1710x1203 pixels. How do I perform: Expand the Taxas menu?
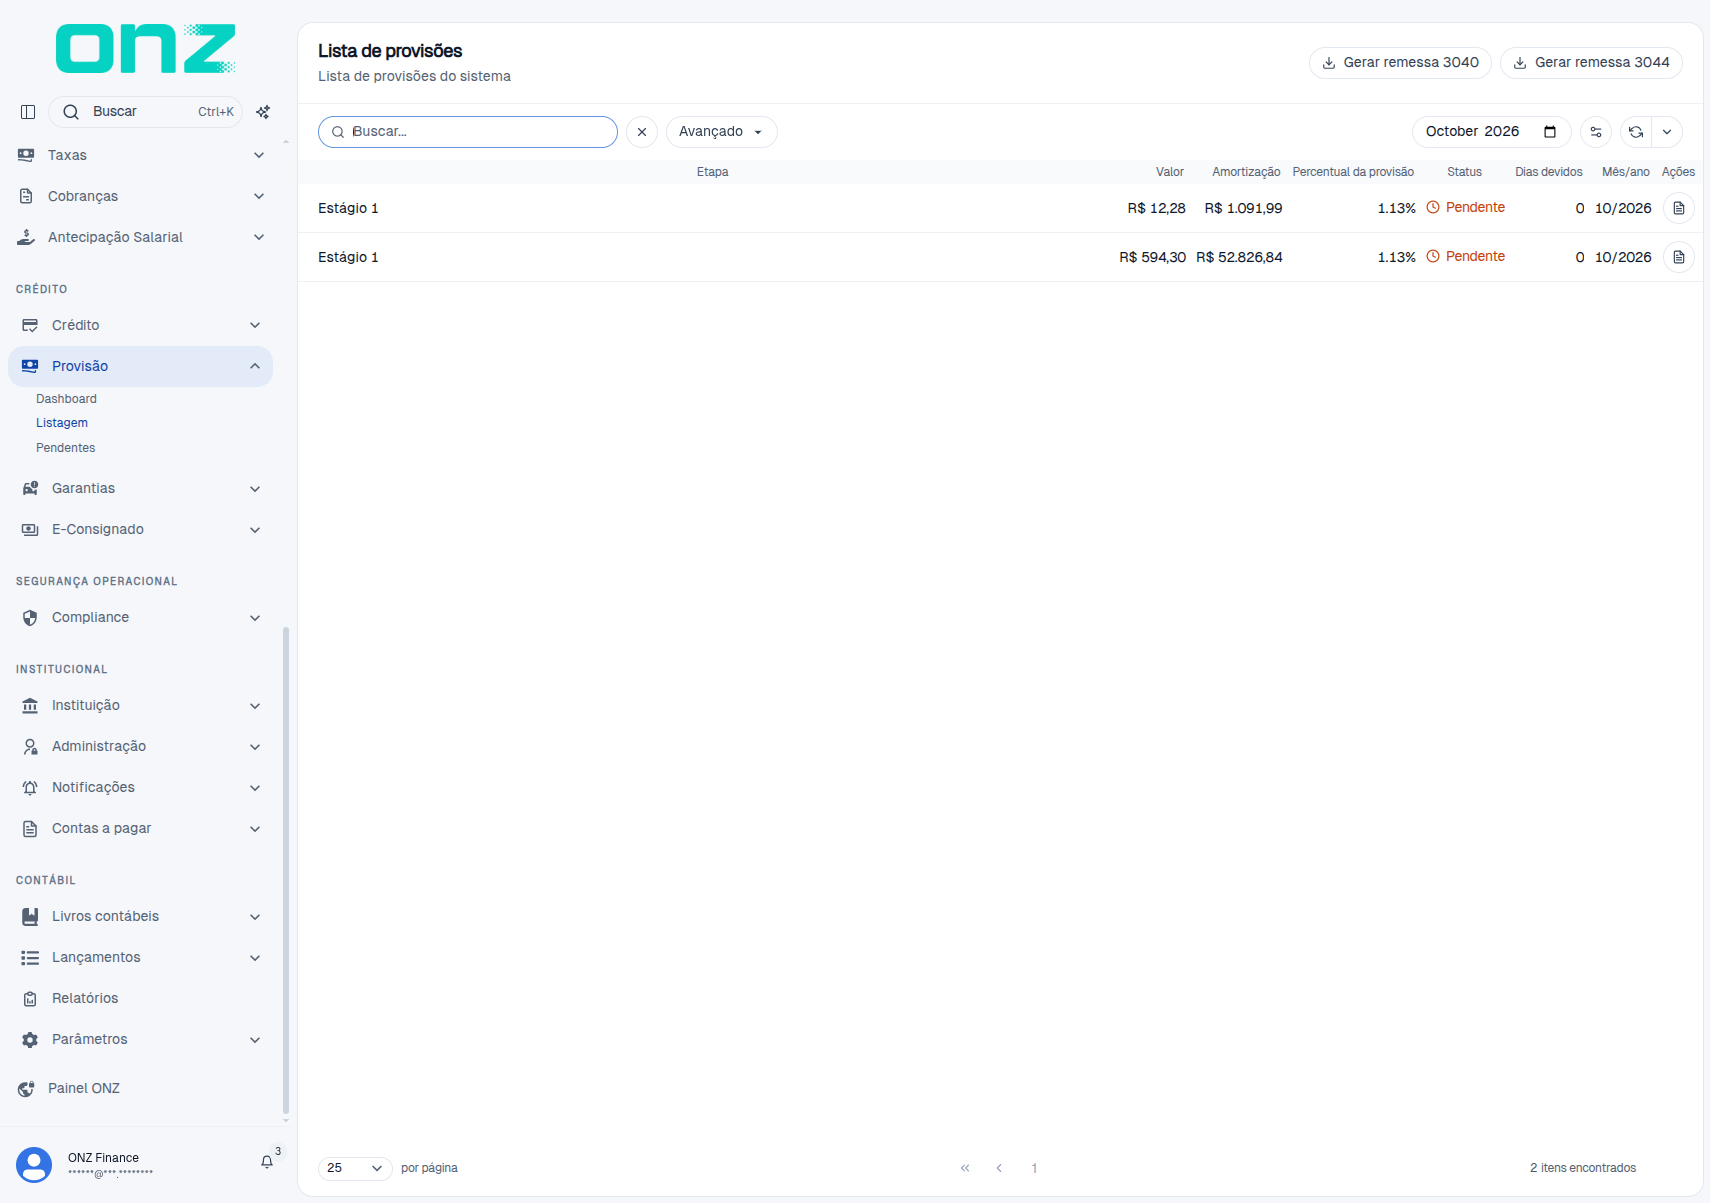140,155
